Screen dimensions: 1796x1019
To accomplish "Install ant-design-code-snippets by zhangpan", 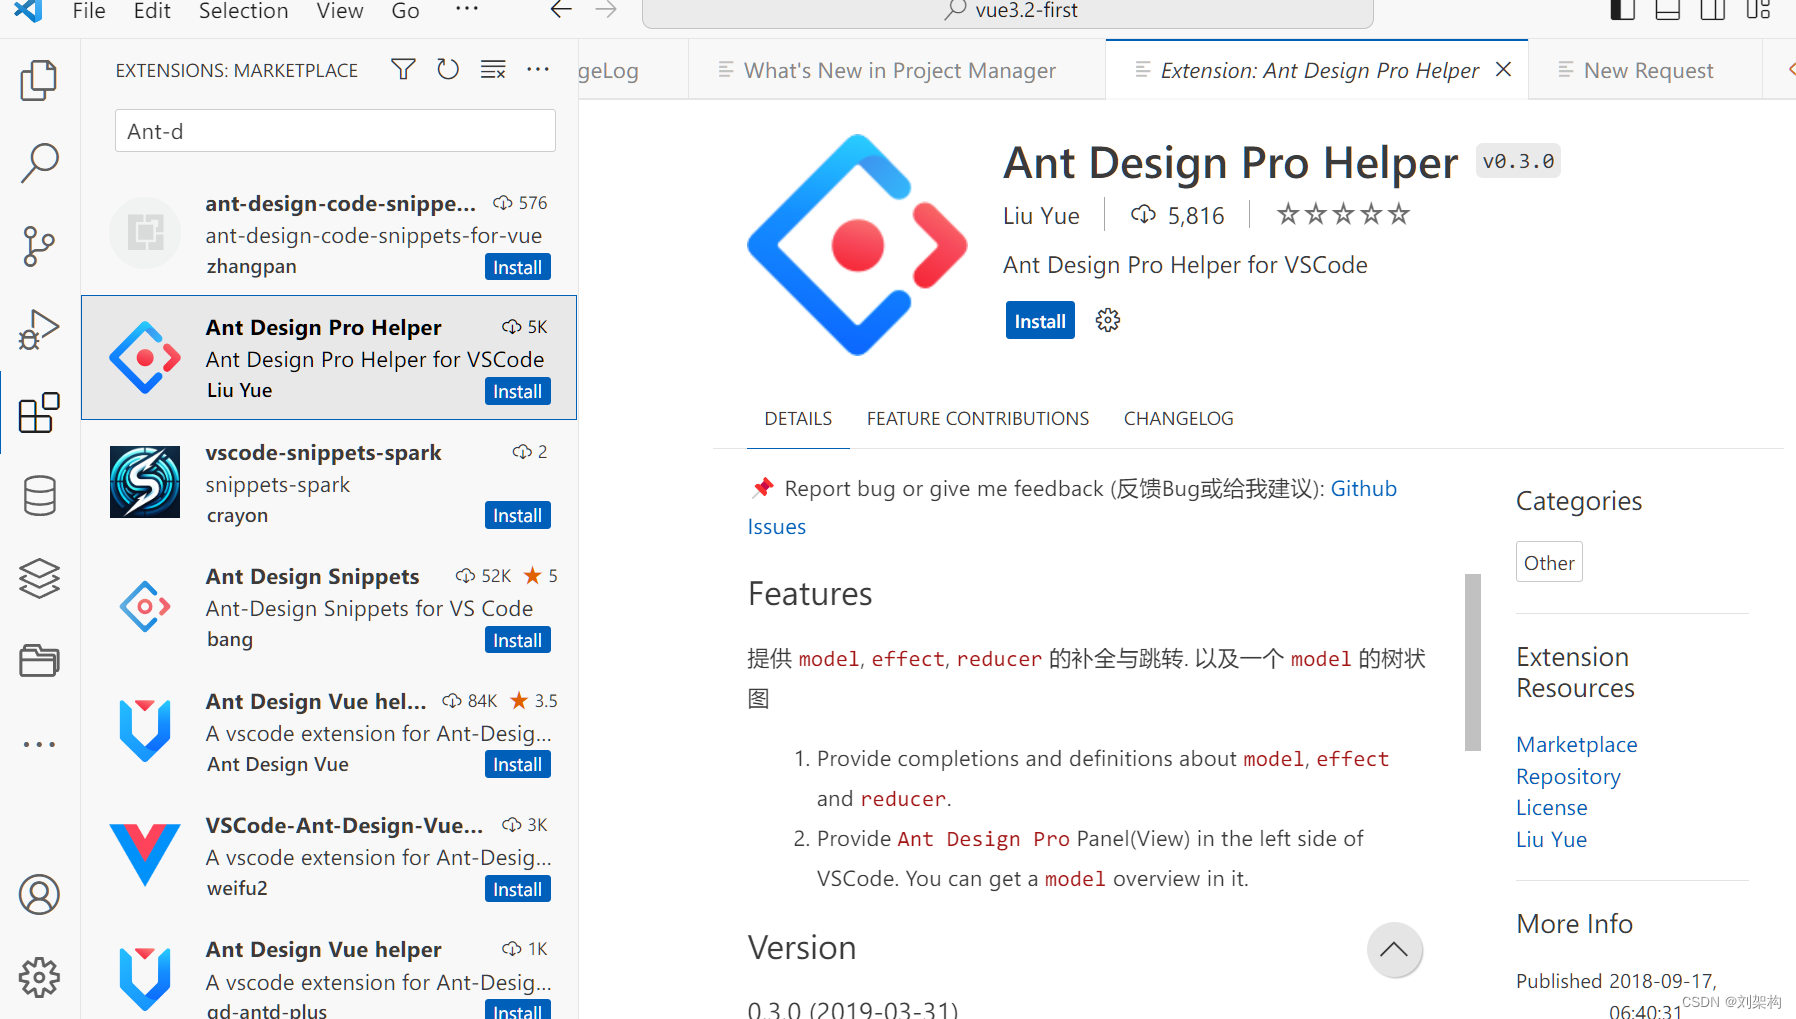I will coord(518,267).
